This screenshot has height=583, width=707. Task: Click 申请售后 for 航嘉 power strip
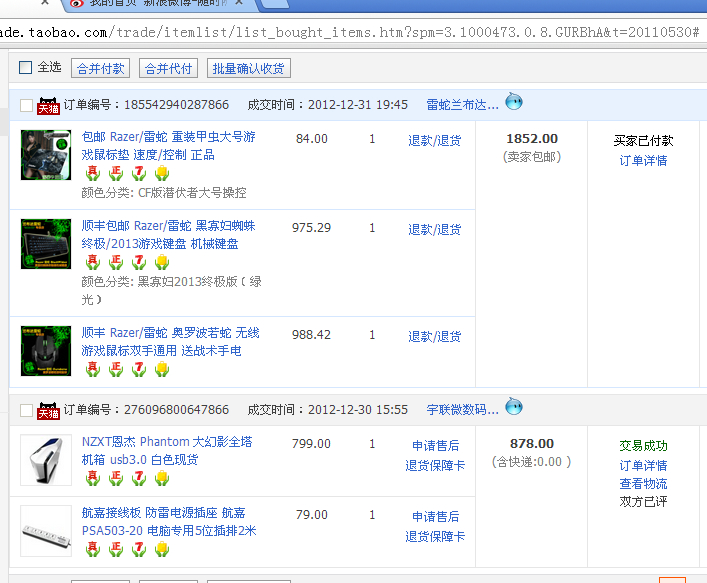coord(436,516)
